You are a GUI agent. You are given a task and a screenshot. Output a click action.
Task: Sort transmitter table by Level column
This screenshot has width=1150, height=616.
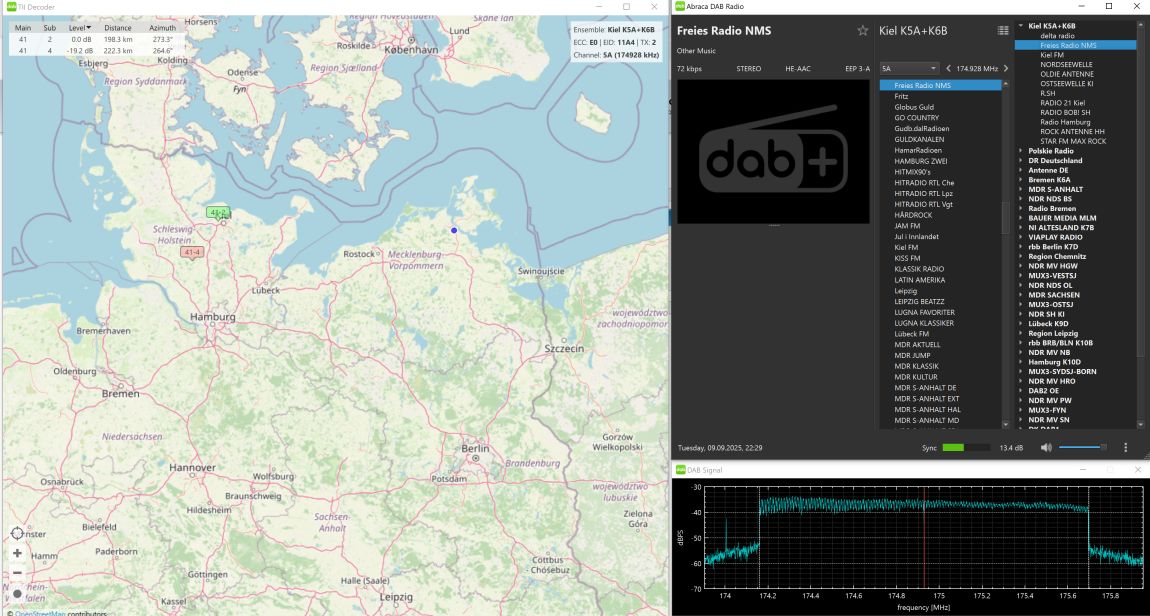(x=78, y=28)
